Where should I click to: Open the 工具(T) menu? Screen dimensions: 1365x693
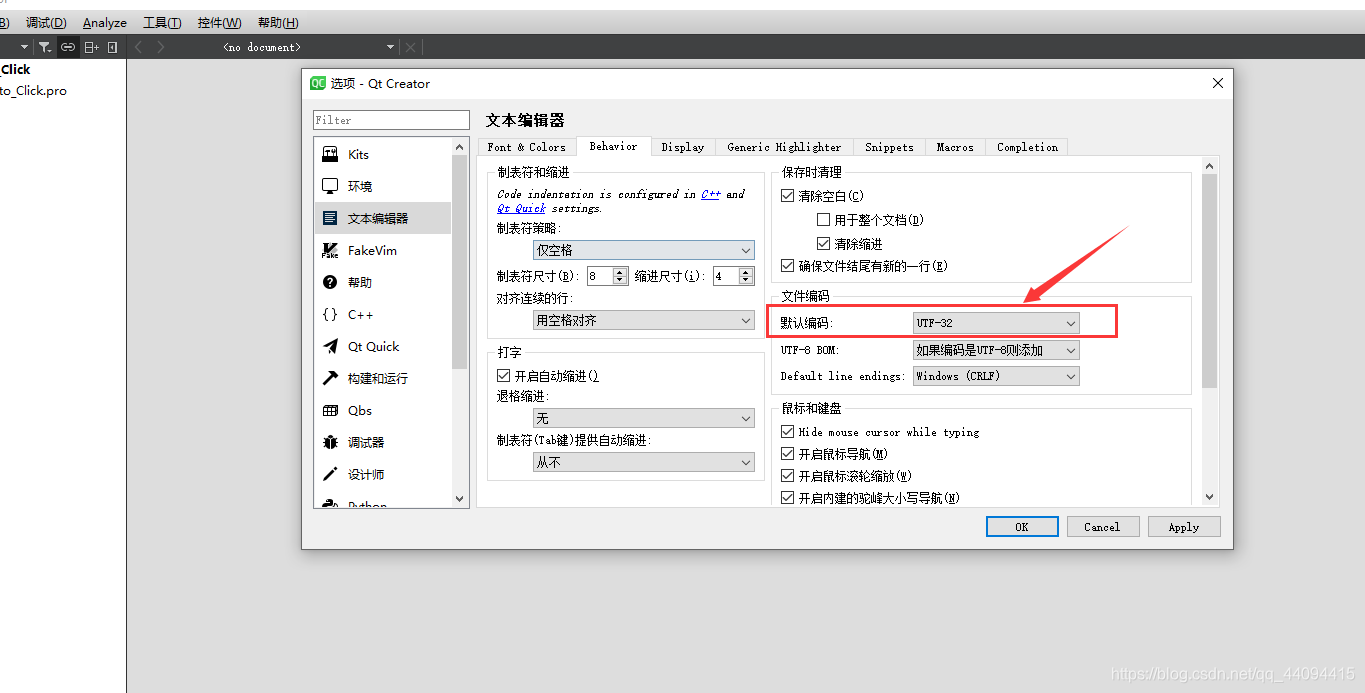(x=162, y=23)
